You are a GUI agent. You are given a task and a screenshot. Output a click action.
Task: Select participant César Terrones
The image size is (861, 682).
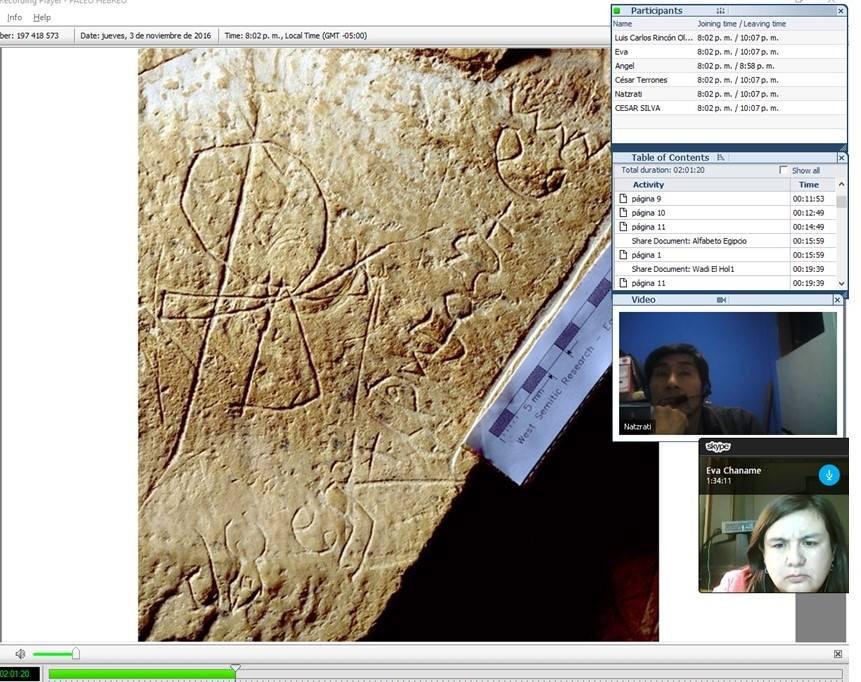click(x=729, y=80)
